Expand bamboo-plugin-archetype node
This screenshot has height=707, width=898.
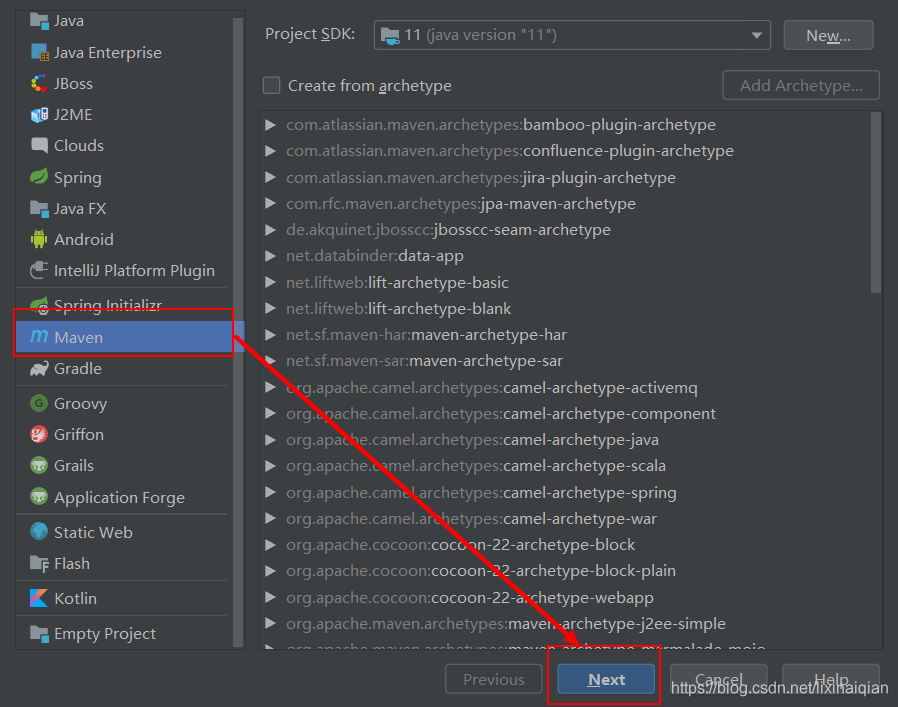tap(270, 125)
